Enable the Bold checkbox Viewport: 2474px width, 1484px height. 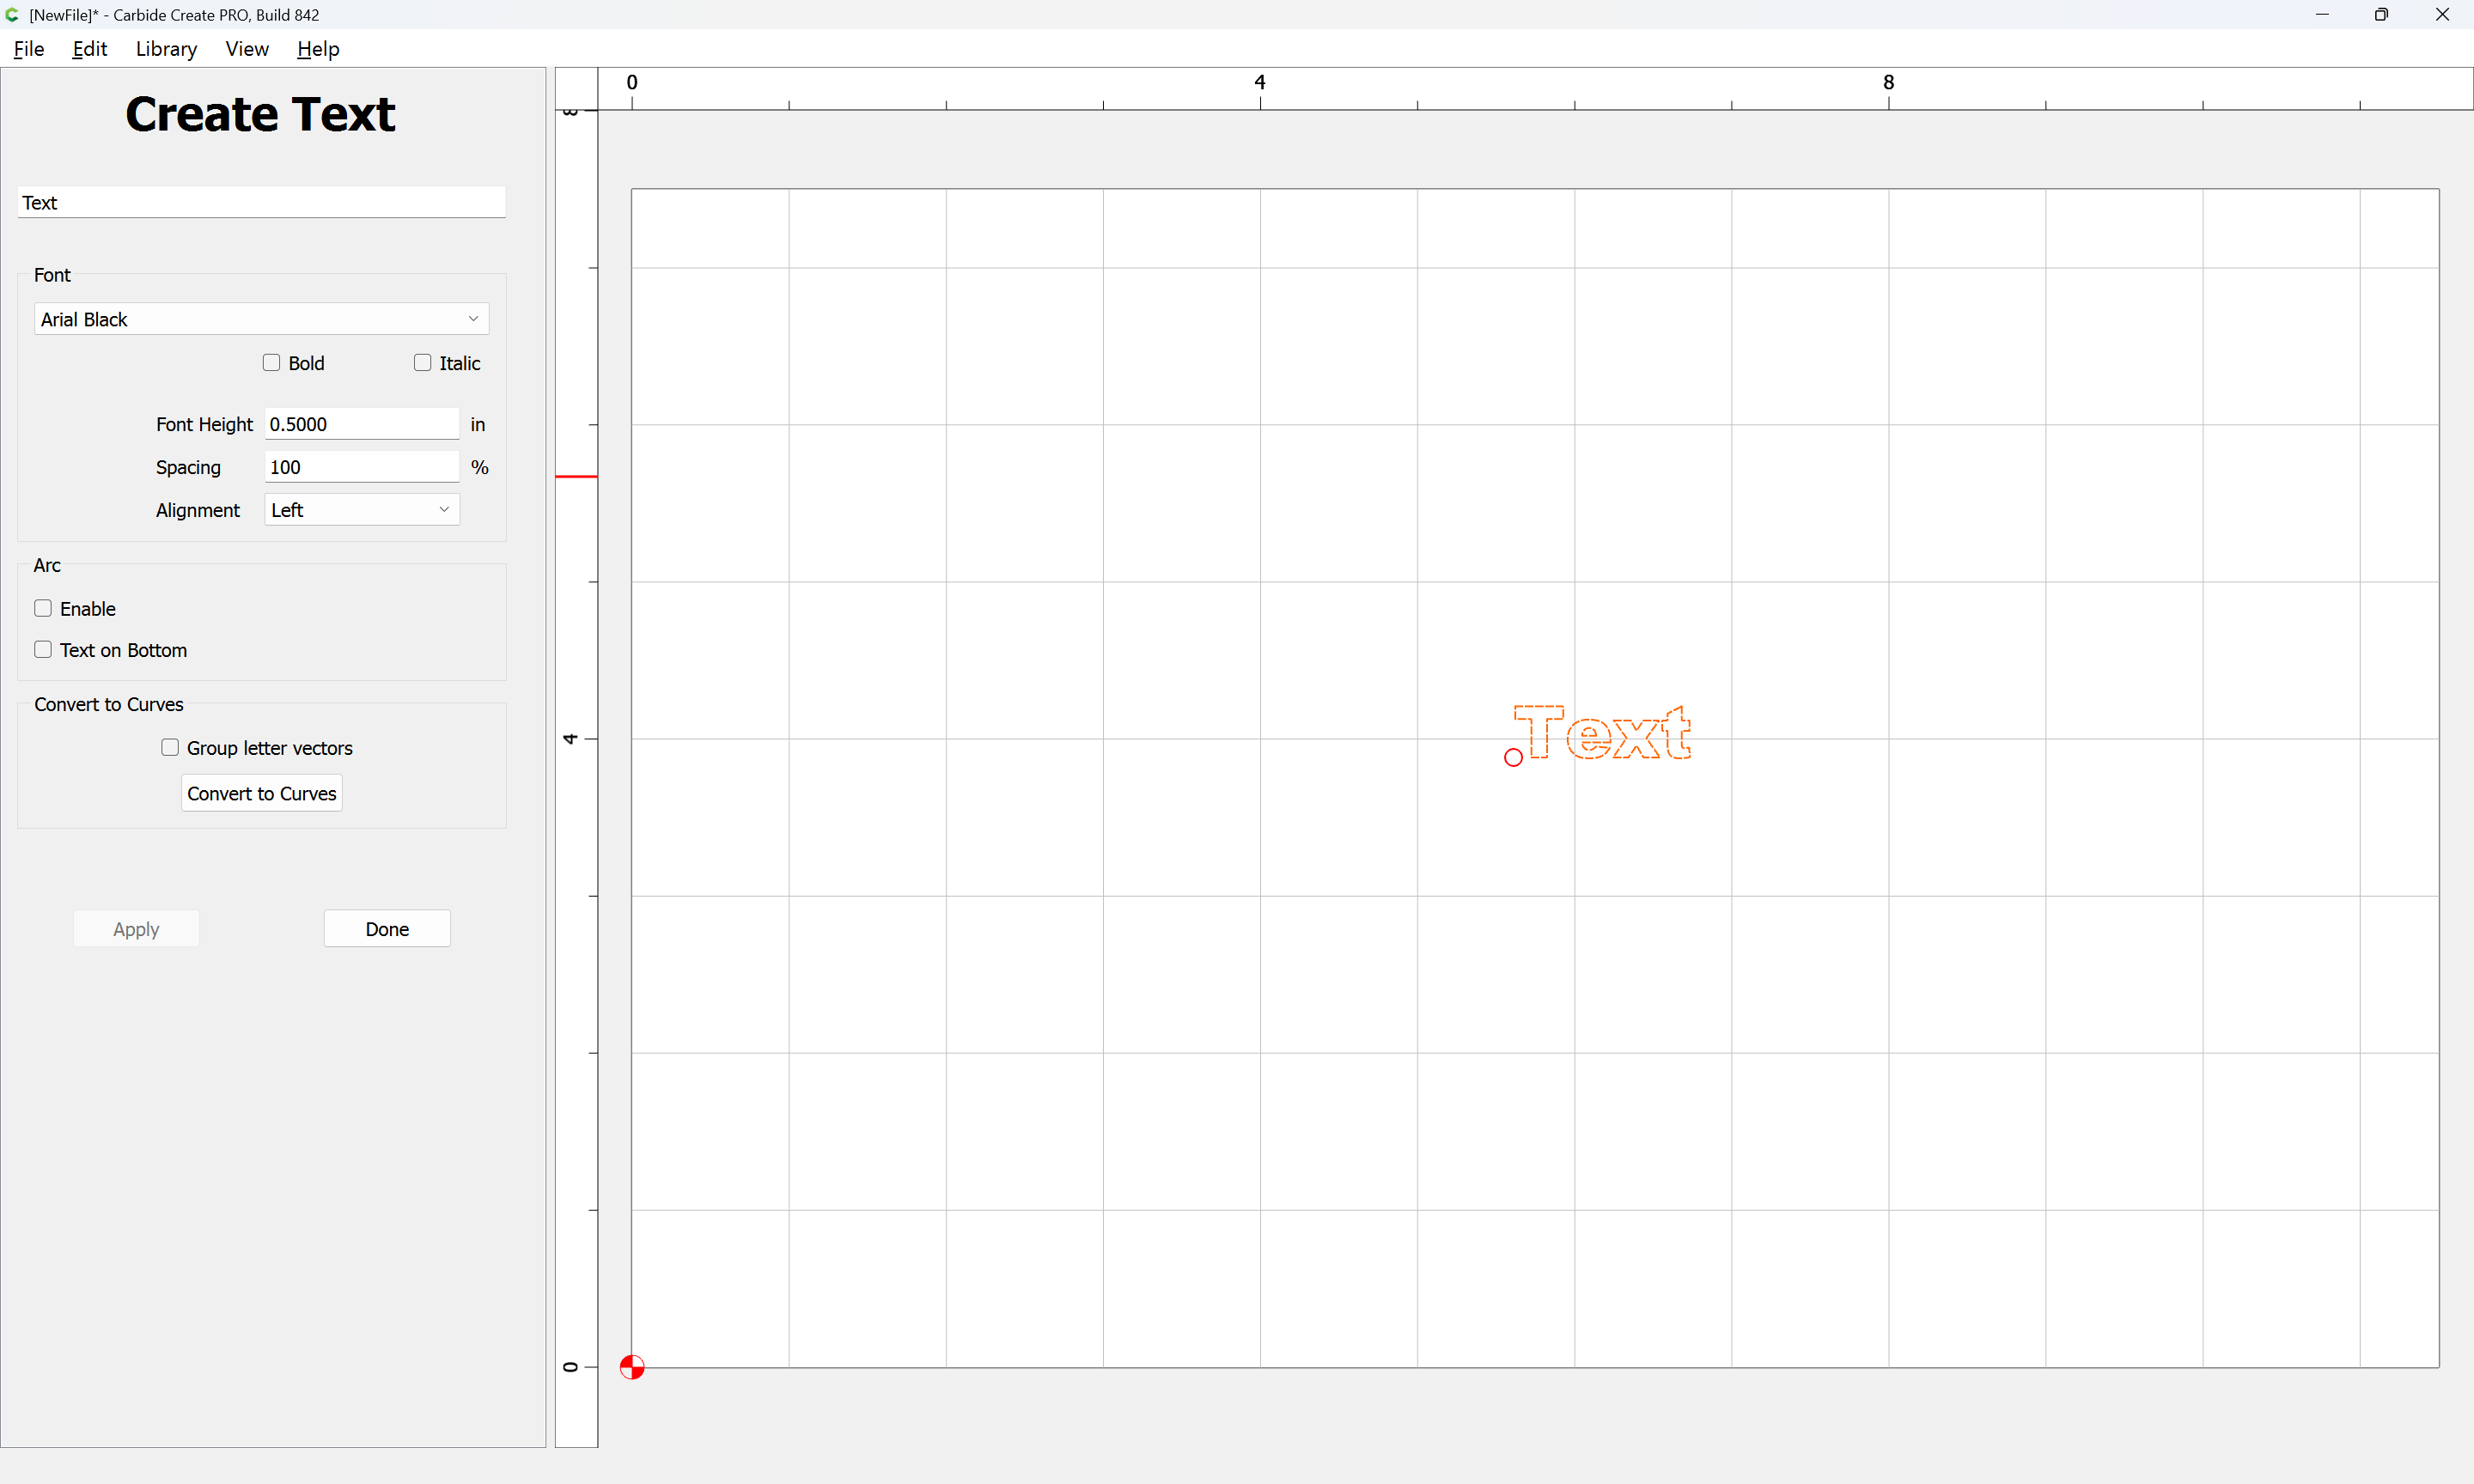click(x=272, y=363)
